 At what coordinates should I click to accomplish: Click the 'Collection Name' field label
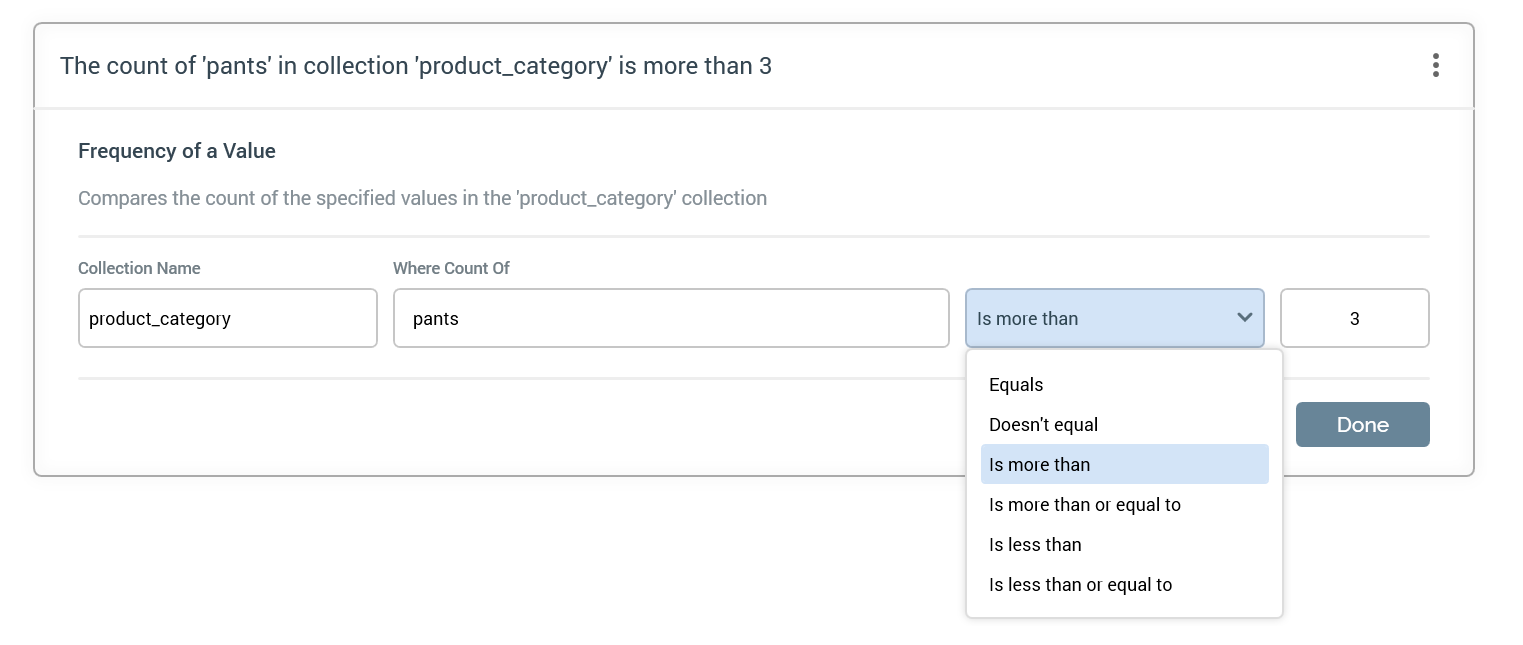point(139,268)
